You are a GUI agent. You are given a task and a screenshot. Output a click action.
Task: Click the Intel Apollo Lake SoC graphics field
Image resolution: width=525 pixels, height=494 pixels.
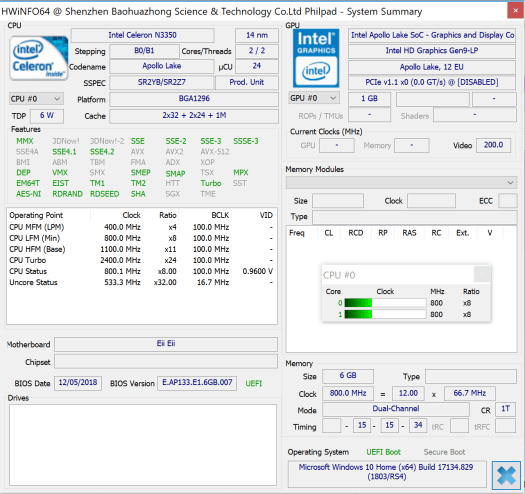click(432, 35)
